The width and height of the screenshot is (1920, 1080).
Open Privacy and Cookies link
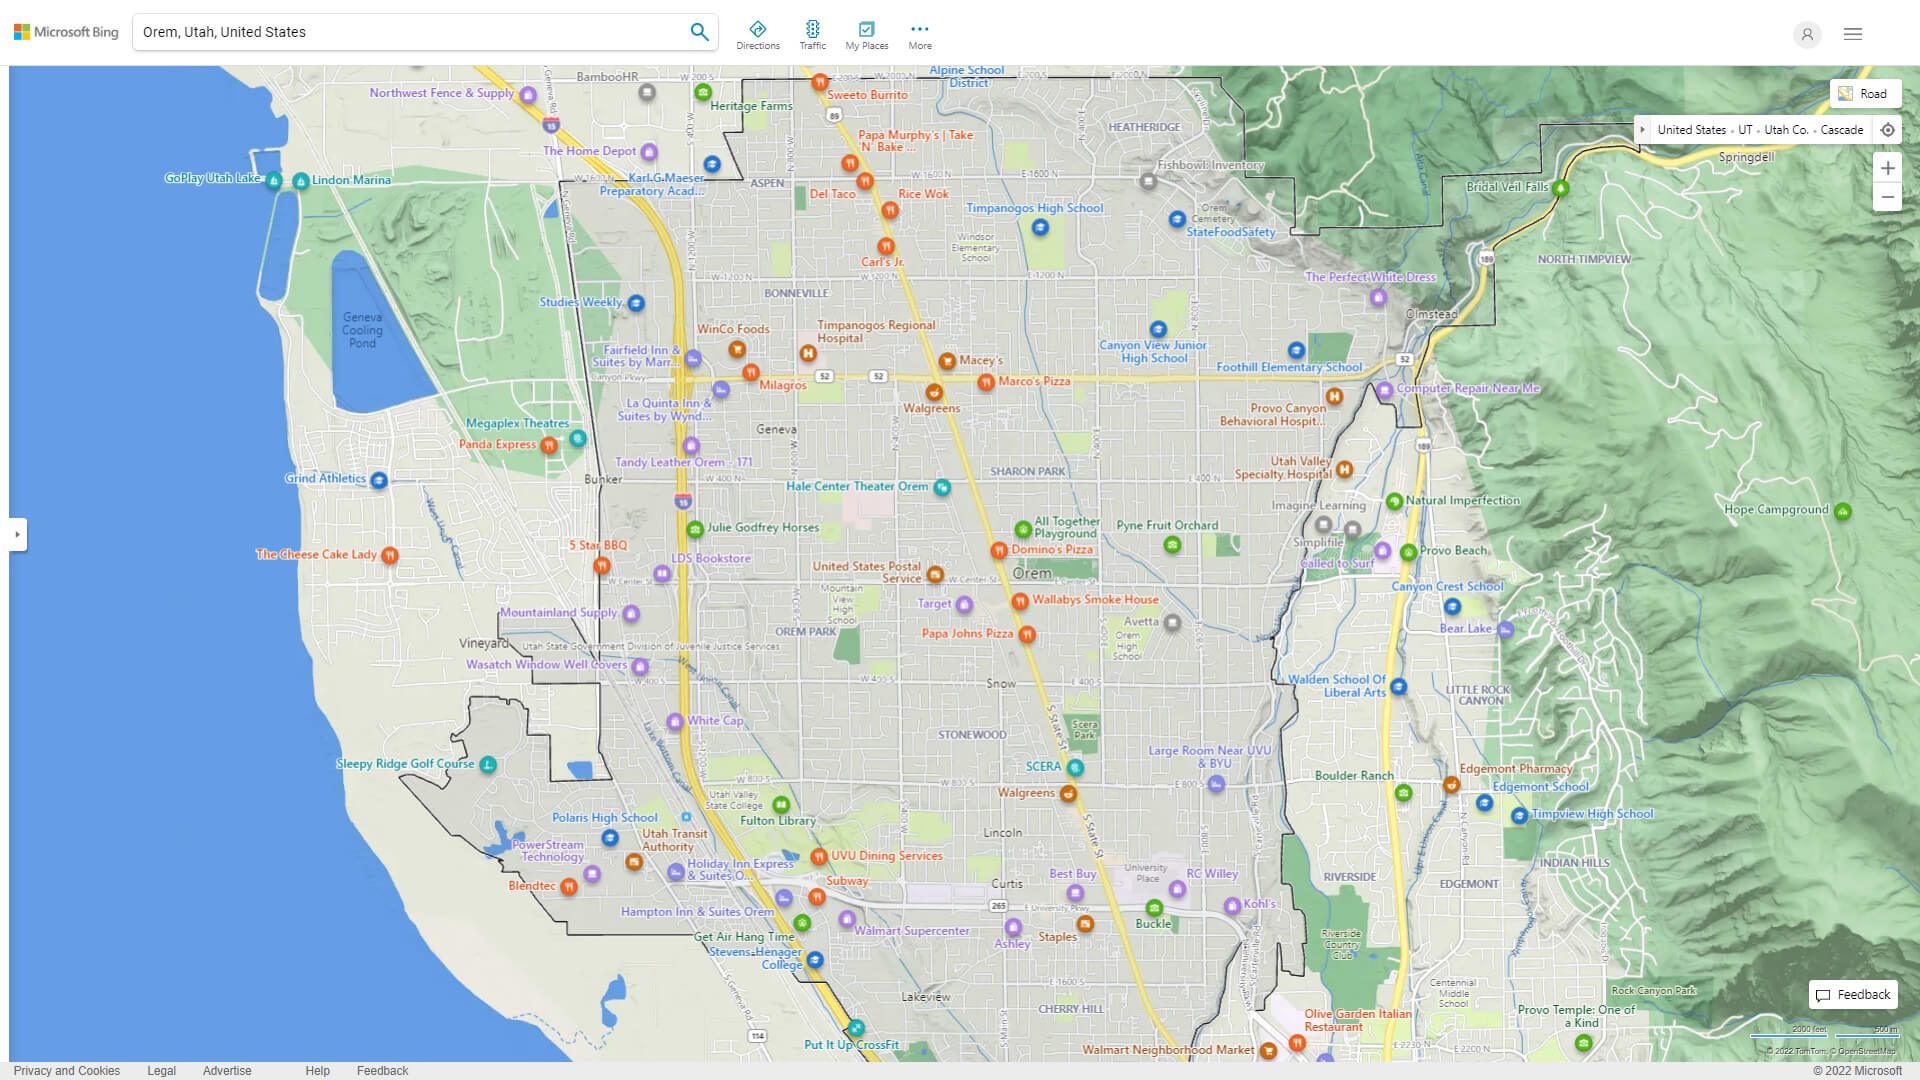click(x=66, y=1070)
